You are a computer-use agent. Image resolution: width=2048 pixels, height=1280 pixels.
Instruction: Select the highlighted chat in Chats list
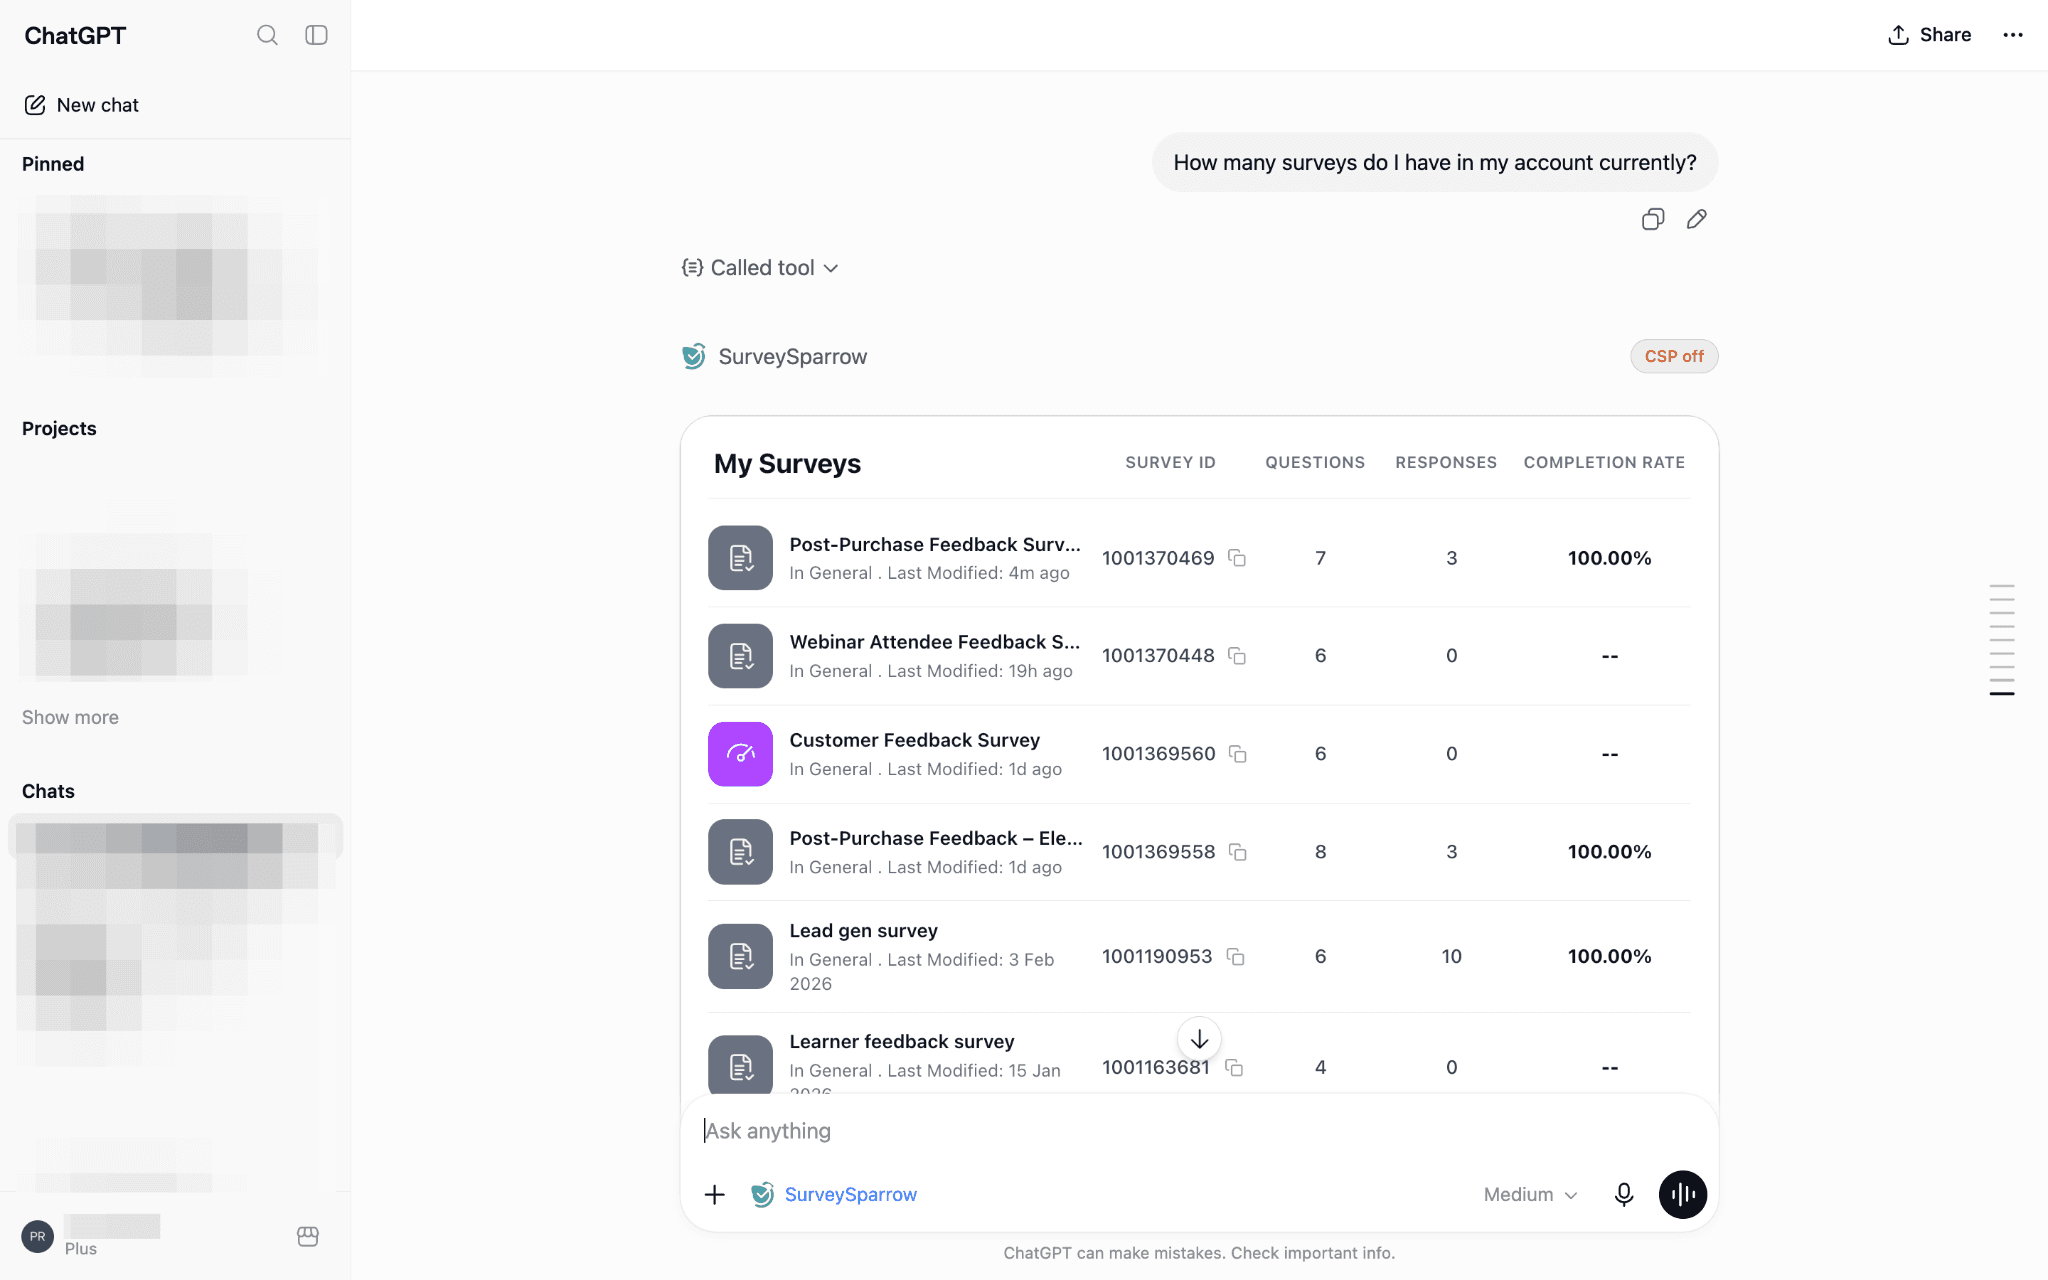pyautogui.click(x=176, y=836)
